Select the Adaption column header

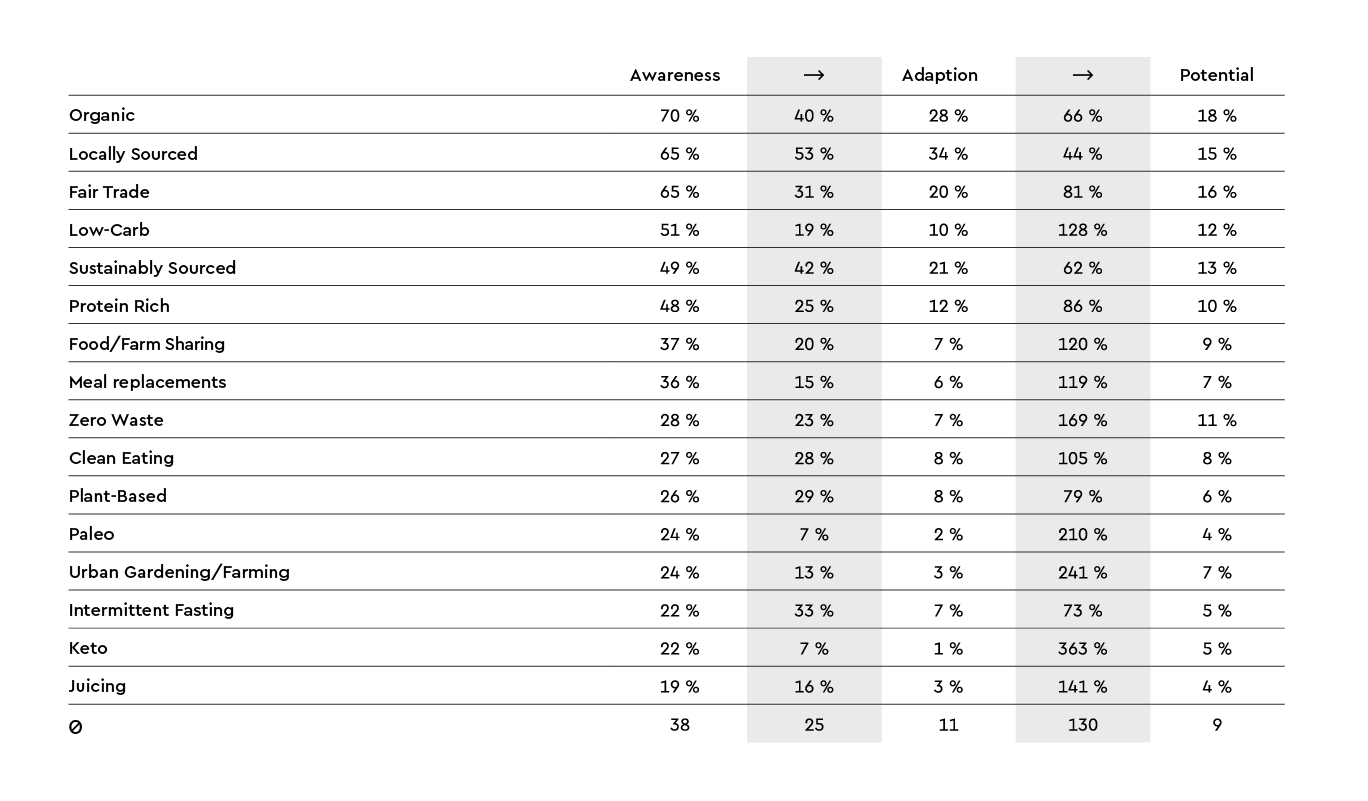tap(940, 75)
